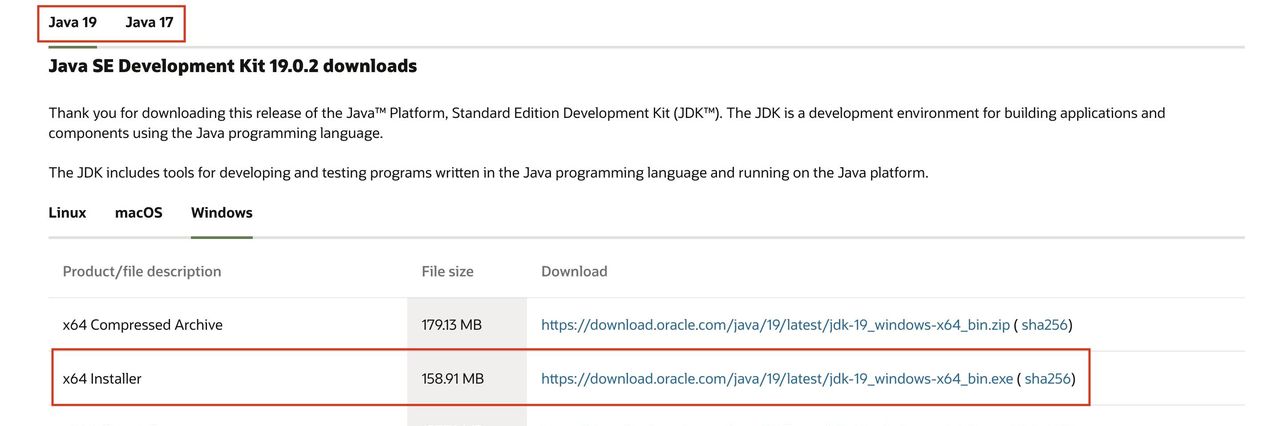Select the Windows platform tab
The width and height of the screenshot is (1280, 426).
221,213
